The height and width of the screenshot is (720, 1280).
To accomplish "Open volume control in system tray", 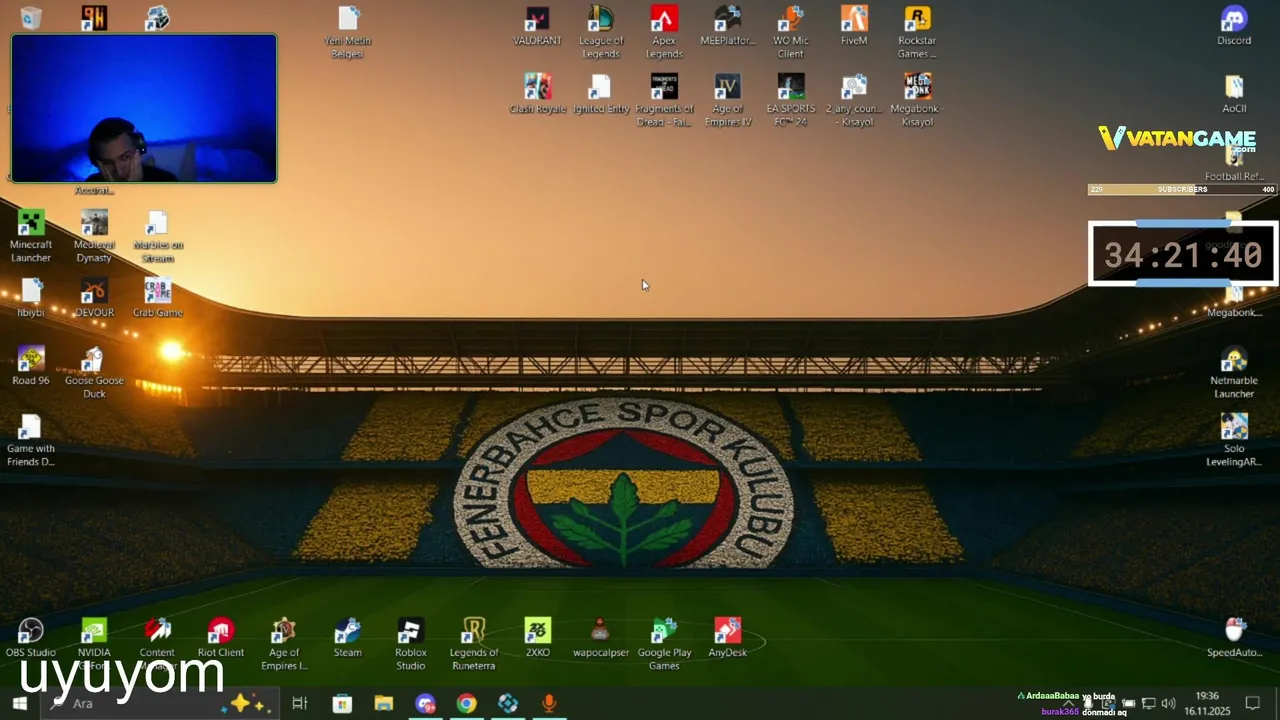I will coord(1168,704).
